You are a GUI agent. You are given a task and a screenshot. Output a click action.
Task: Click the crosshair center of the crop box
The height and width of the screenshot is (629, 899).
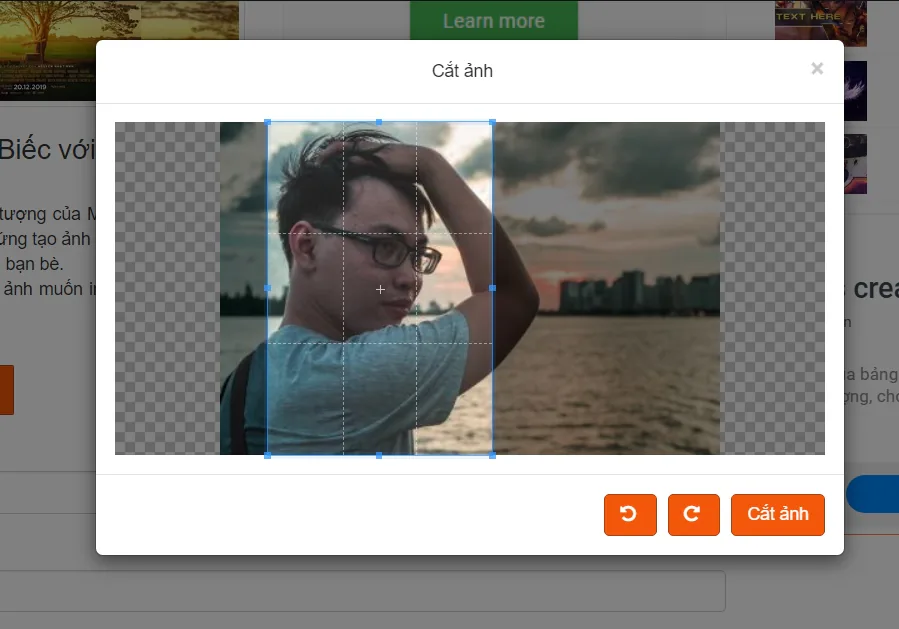point(380,290)
